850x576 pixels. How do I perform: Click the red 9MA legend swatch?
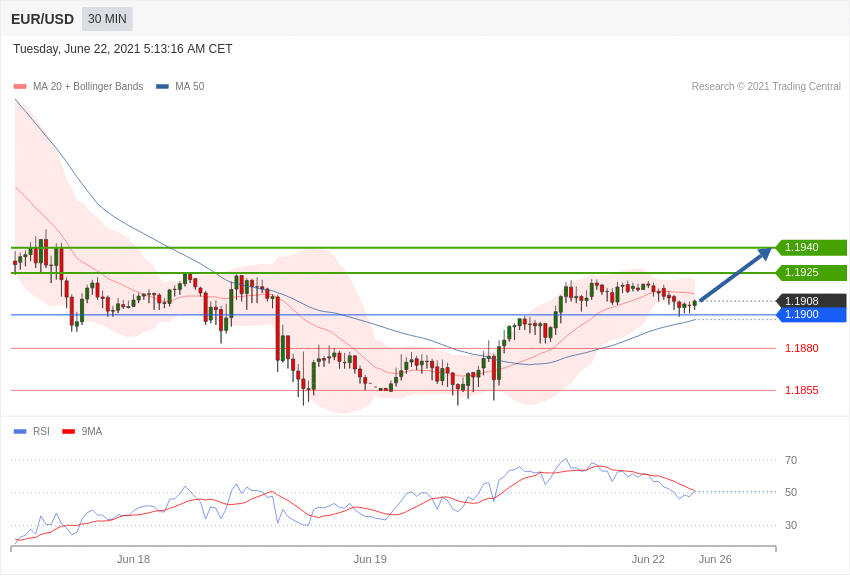pyautogui.click(x=69, y=431)
